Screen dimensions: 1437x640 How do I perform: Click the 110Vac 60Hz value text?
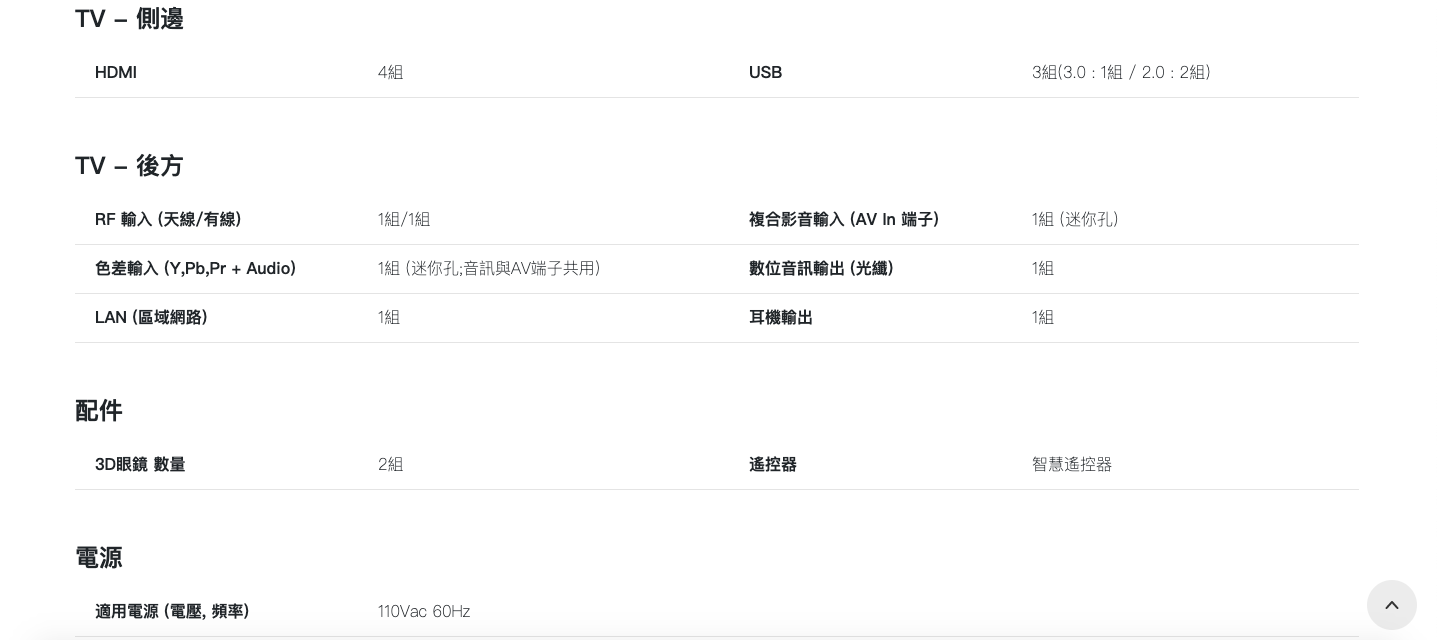[424, 612]
